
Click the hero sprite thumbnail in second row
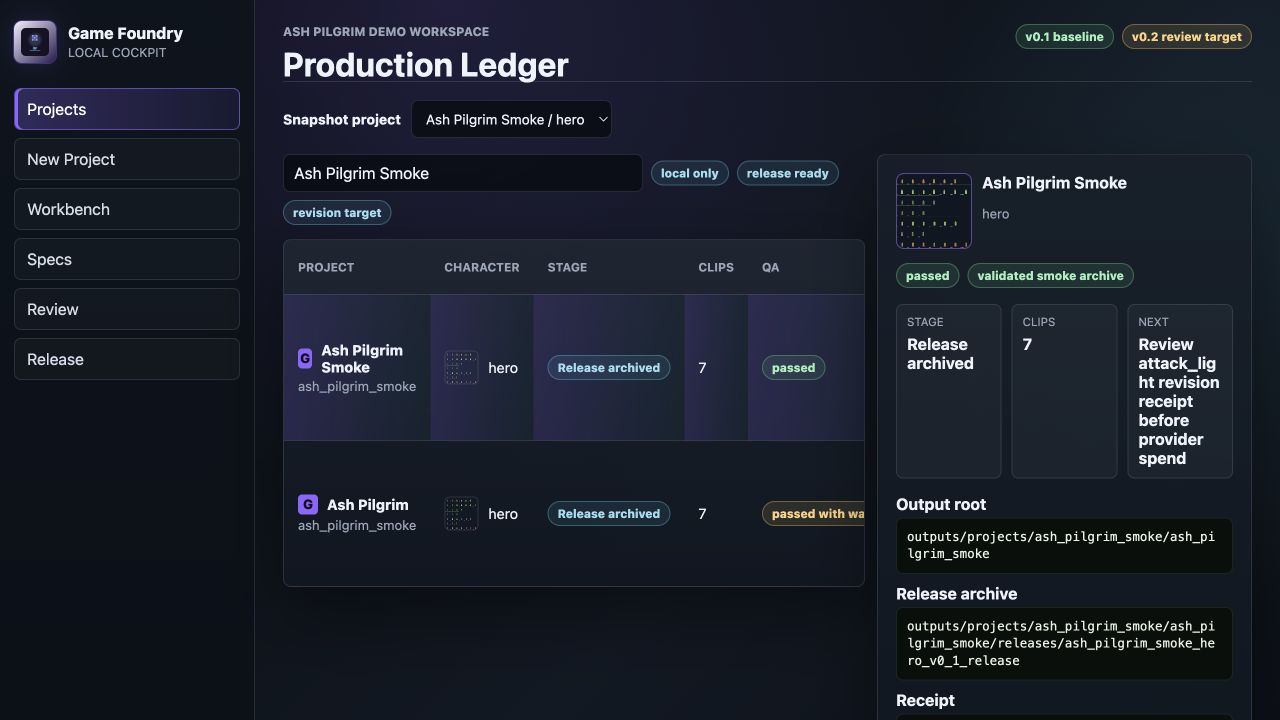point(461,513)
